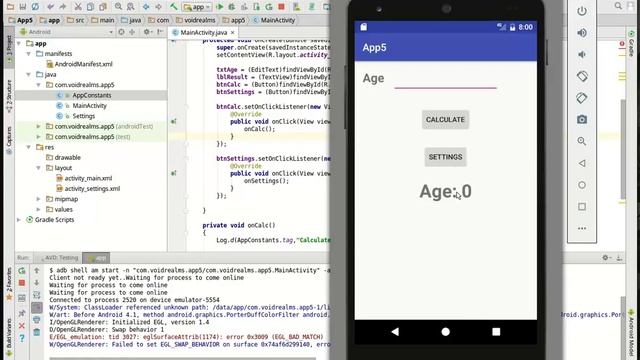Click the emulator Power button icon
Image resolution: width=640 pixels, height=360 pixels.
point(582,11)
